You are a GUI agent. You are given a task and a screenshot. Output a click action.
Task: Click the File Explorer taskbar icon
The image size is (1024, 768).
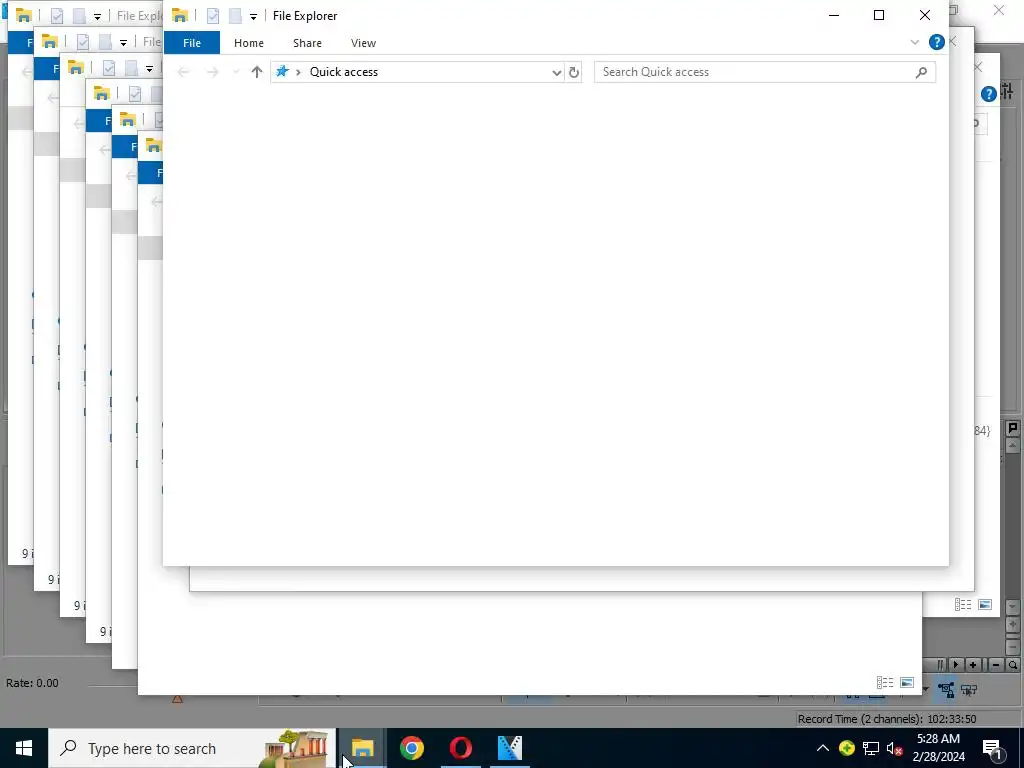click(x=362, y=748)
